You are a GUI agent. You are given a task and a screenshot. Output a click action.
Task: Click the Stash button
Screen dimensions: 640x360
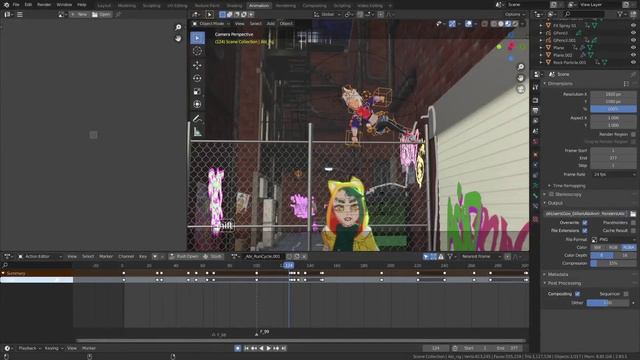point(213,256)
